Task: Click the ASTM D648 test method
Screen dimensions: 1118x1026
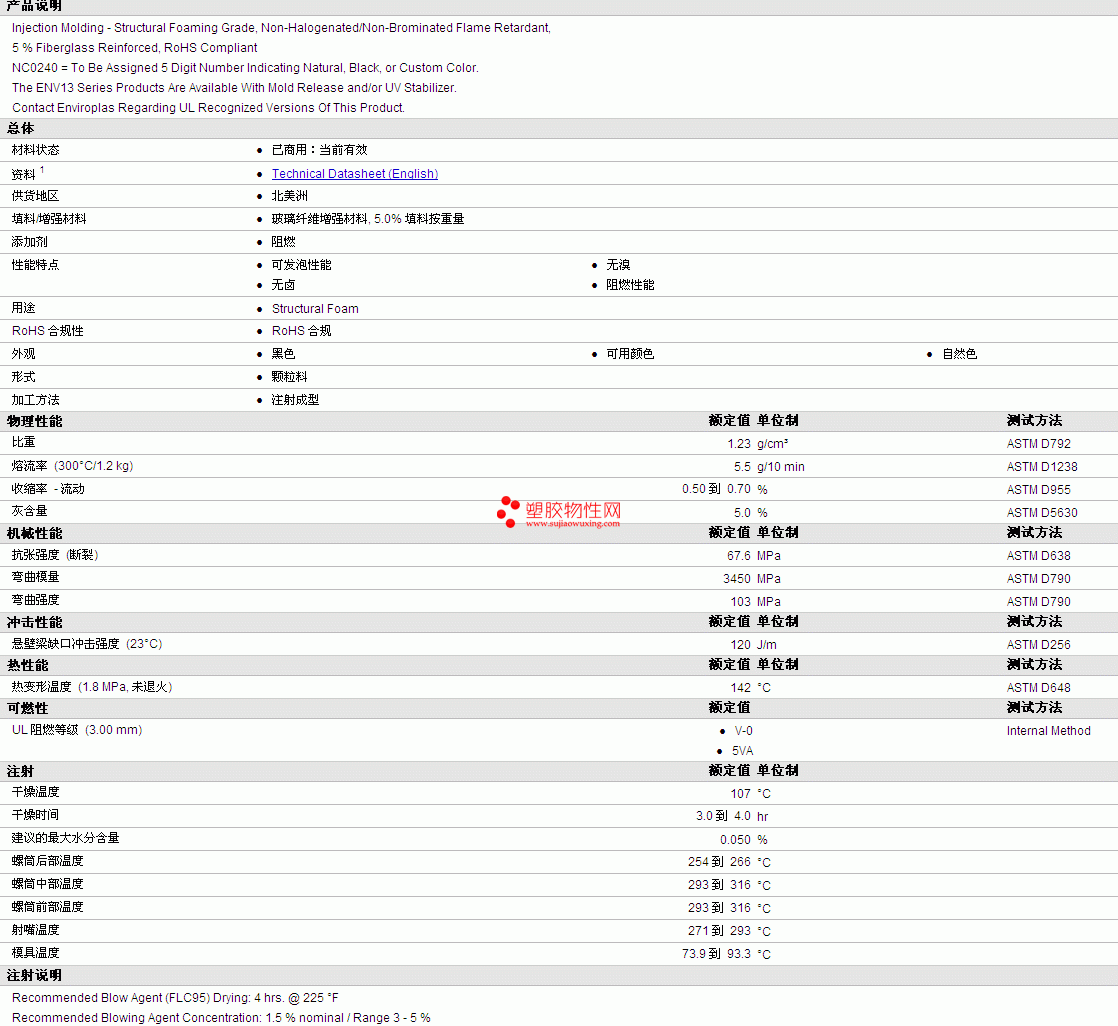Action: click(x=1038, y=688)
